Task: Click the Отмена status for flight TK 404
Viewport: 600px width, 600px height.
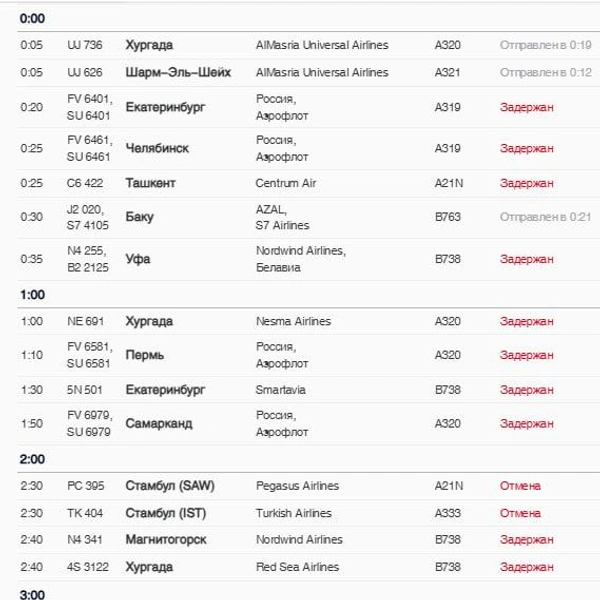Action: pyautogui.click(x=520, y=513)
